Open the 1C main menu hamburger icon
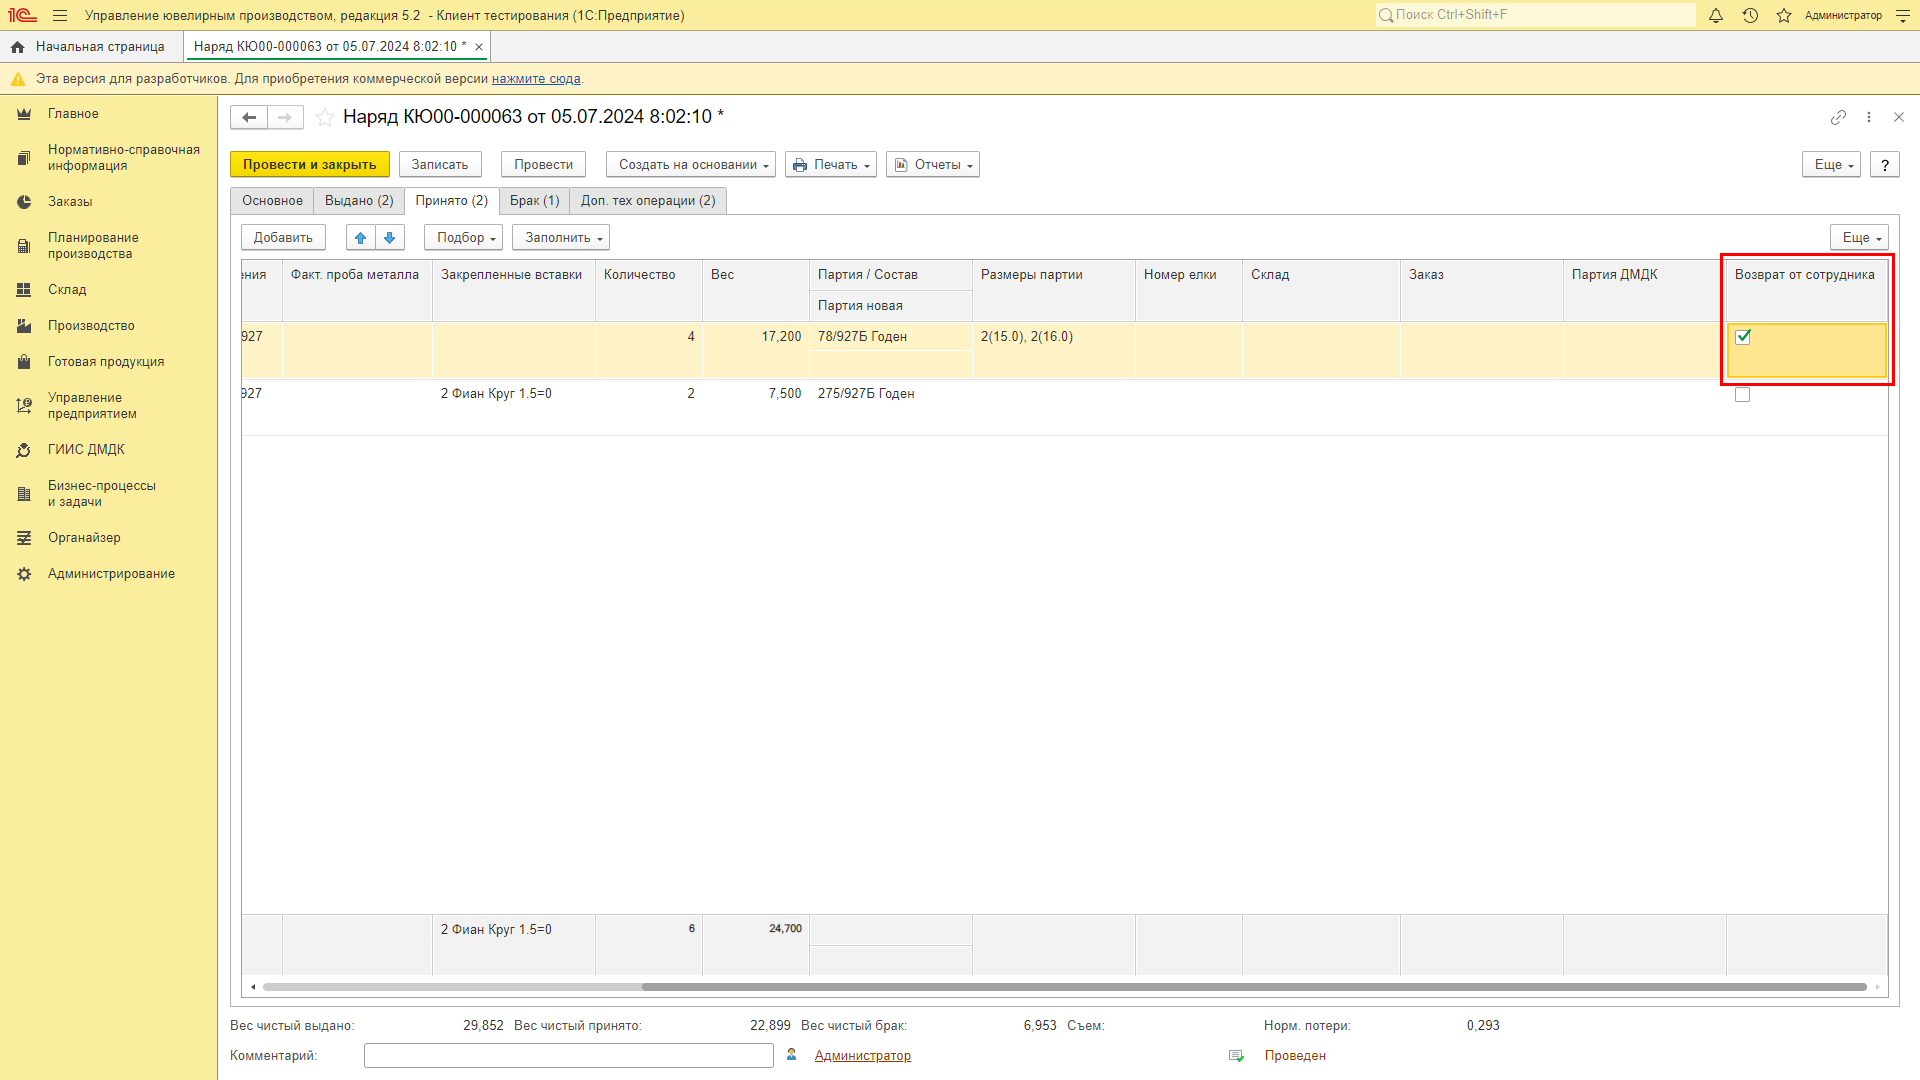The image size is (1920, 1080). (x=60, y=16)
